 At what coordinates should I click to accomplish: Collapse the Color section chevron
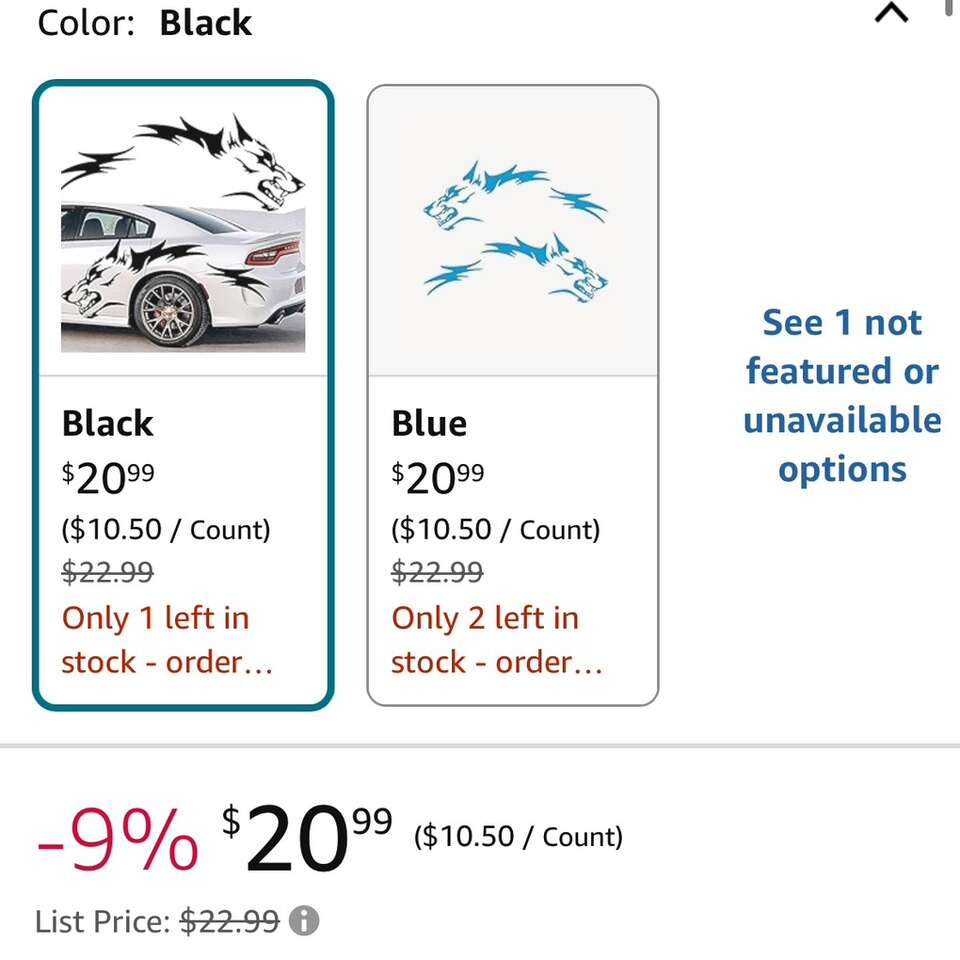click(x=891, y=14)
